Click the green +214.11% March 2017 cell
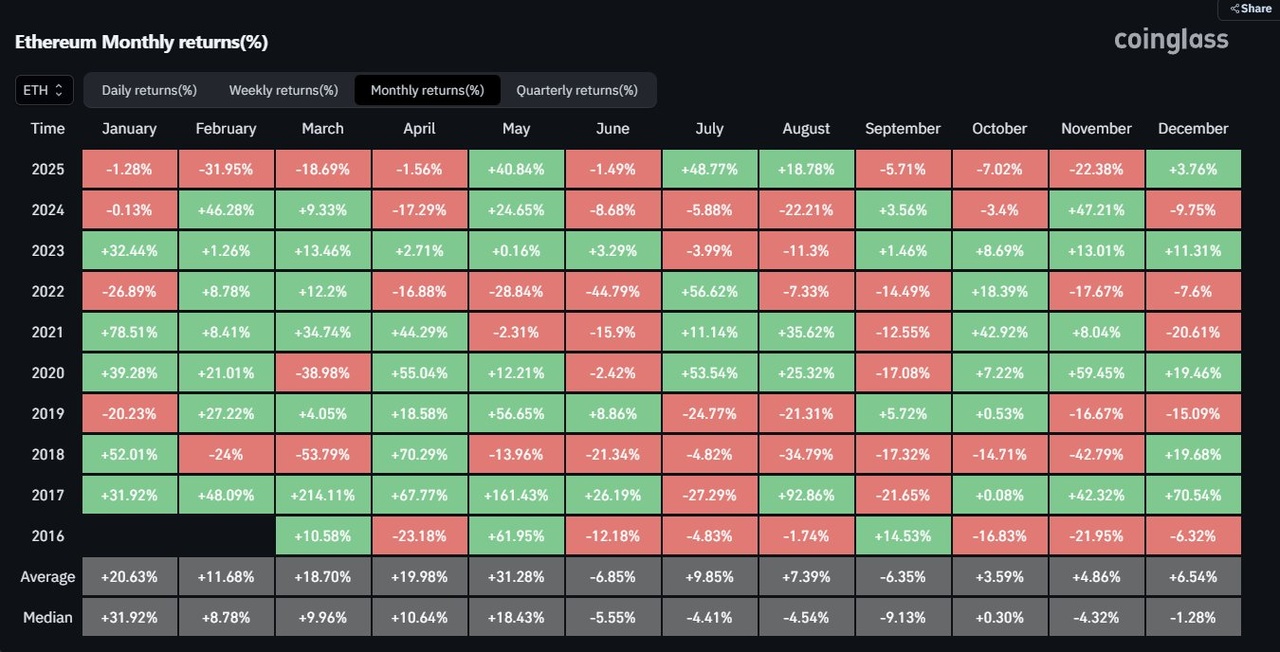This screenshot has height=652, width=1280. pyautogui.click(x=322, y=495)
